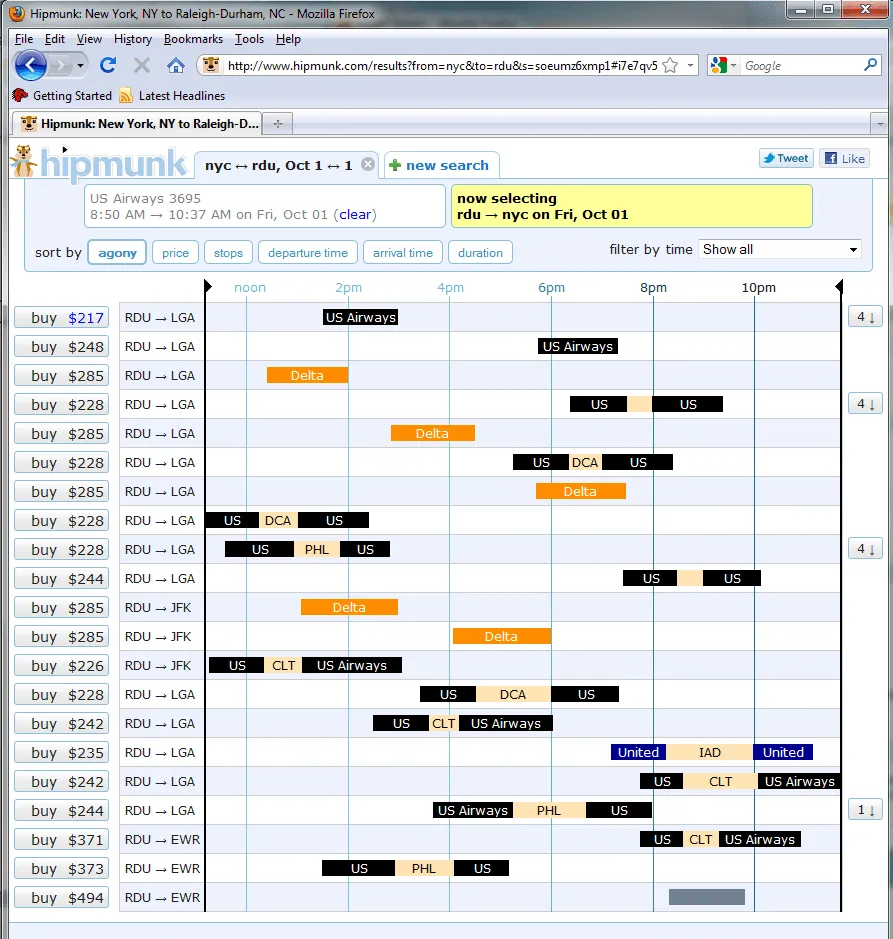Viewport: 893px width, 939px height.
Task: Go to the Home page icon
Action: 175,65
